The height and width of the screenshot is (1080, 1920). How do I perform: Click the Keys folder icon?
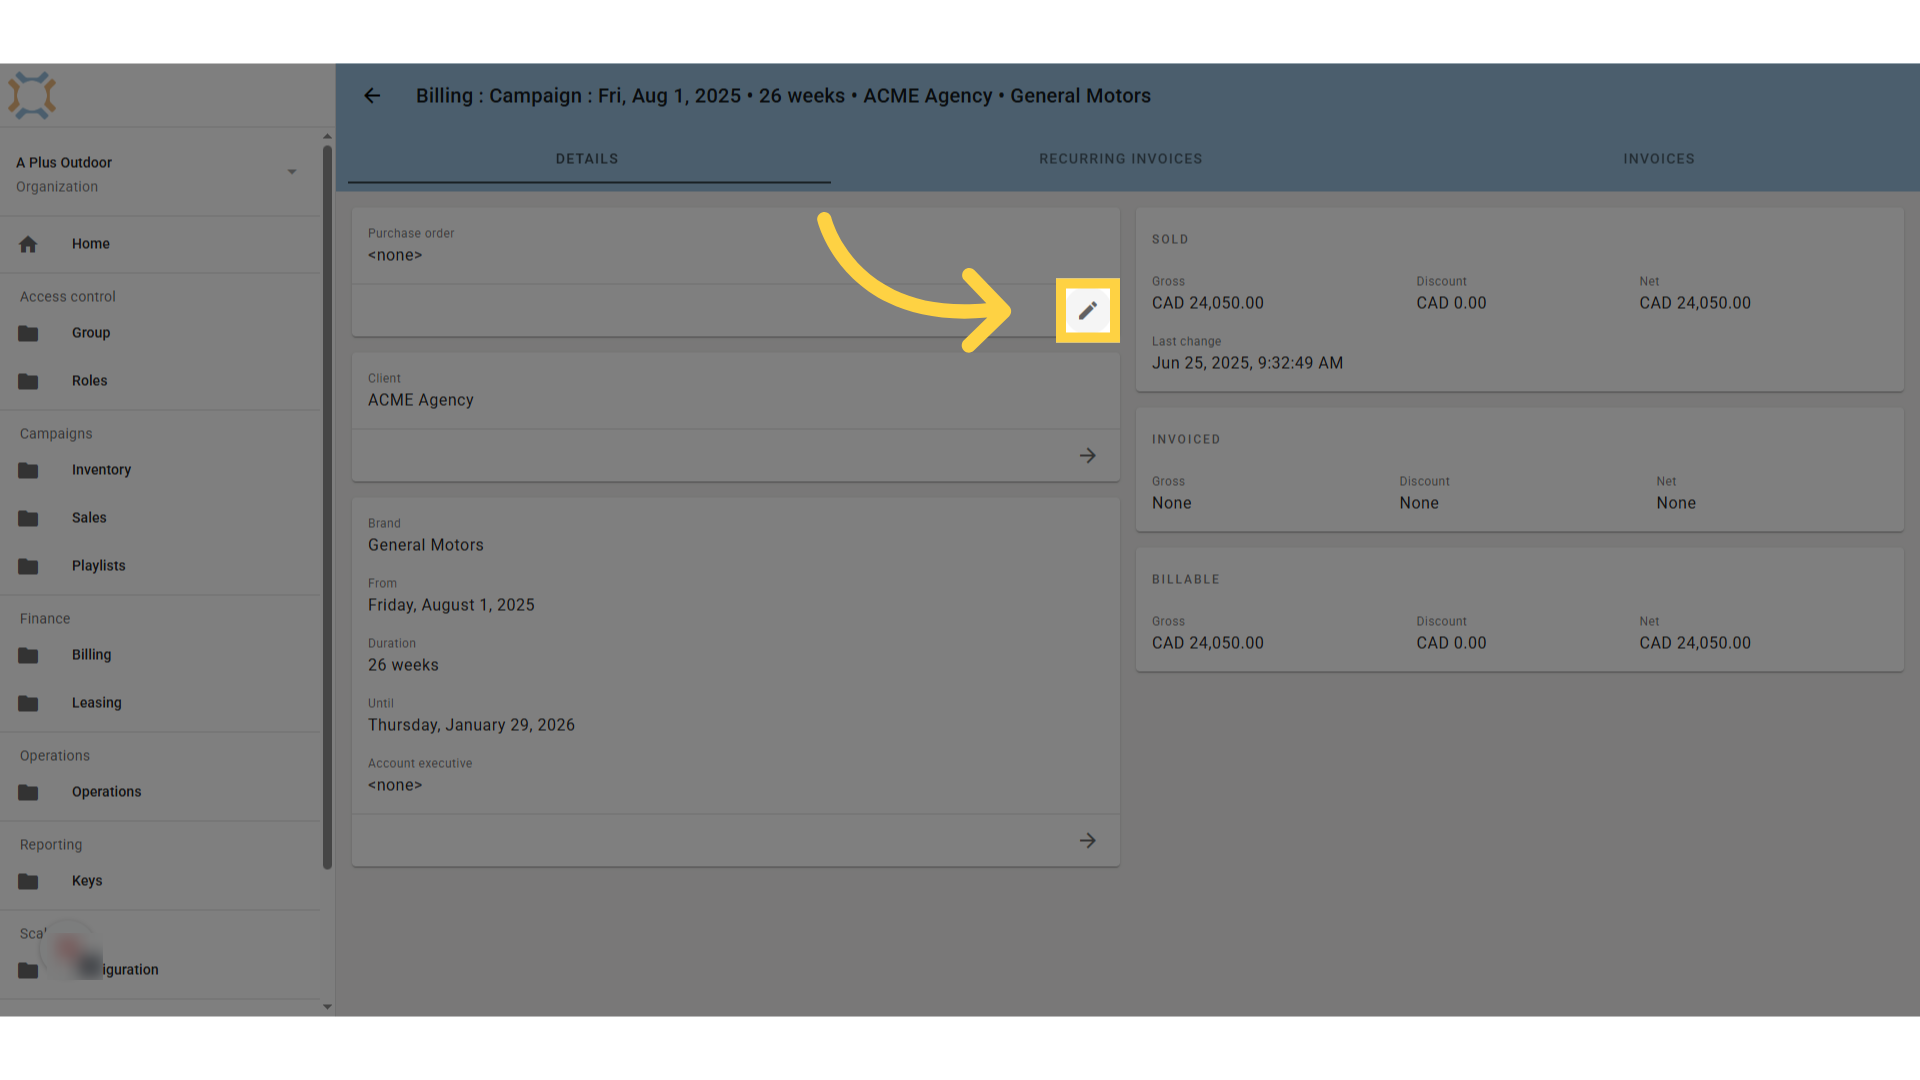pos(28,881)
